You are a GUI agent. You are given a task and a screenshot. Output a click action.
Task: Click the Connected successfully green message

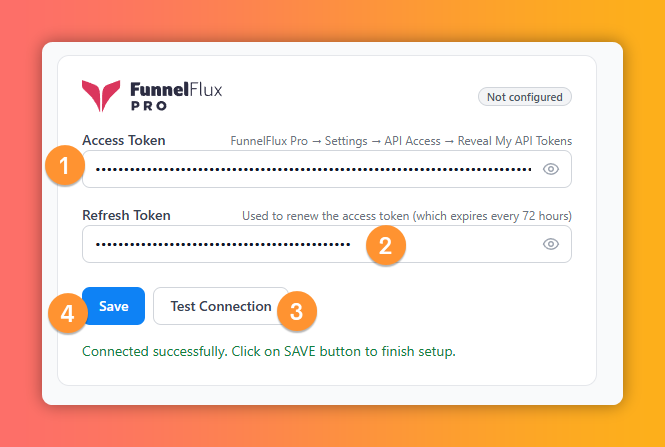pyautogui.click(x=269, y=352)
